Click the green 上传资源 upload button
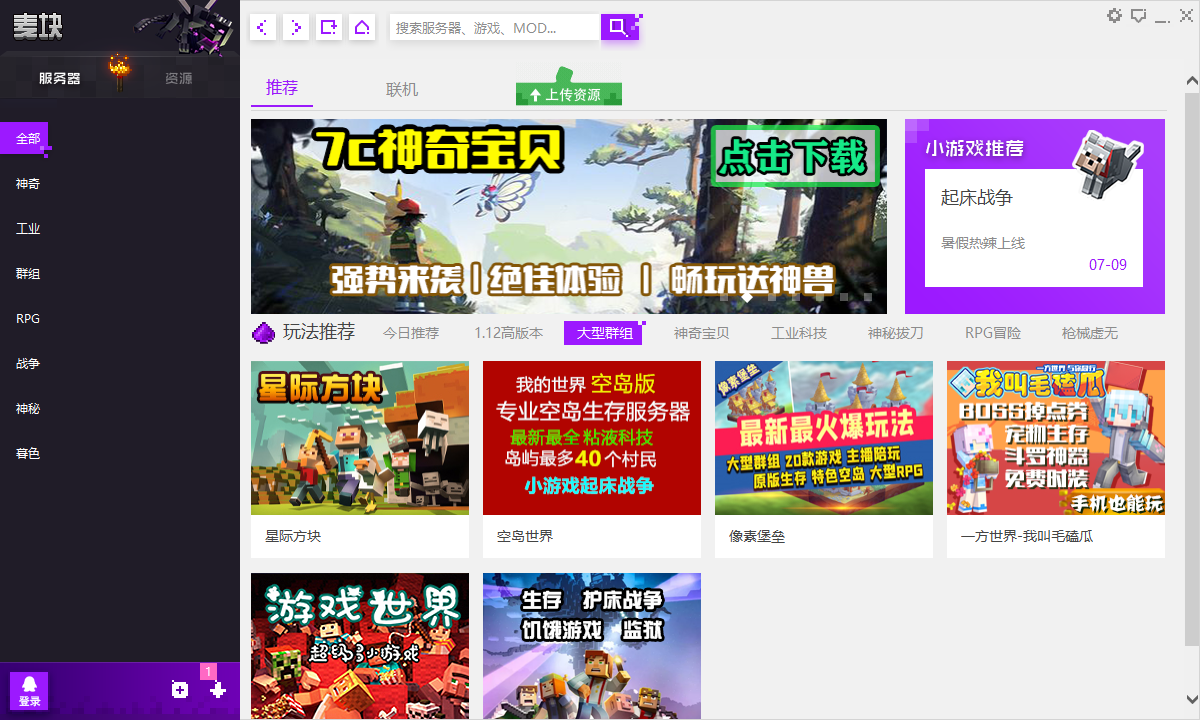The image size is (1200, 720). pos(569,94)
